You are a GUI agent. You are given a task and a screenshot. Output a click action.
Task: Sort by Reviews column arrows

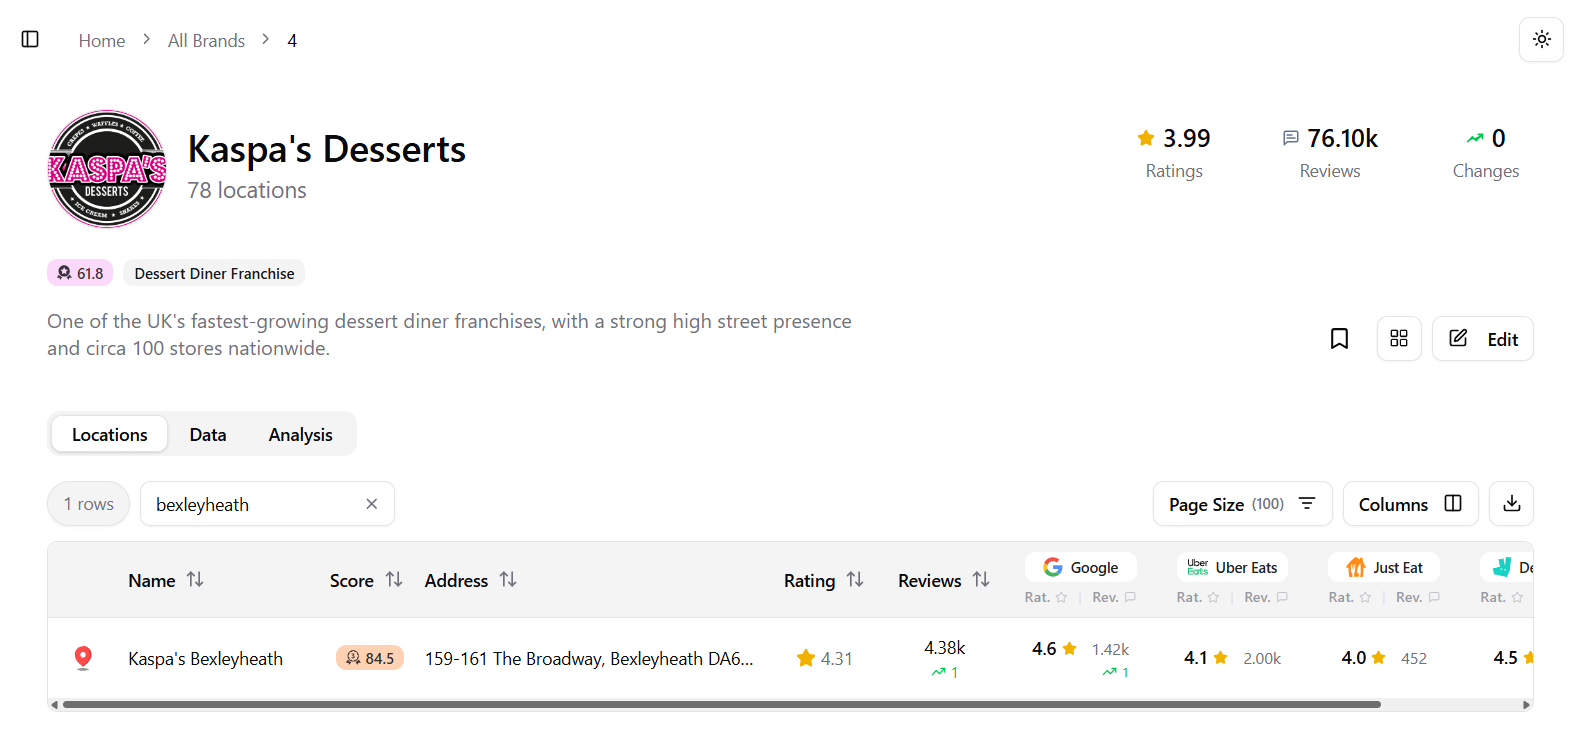pyautogui.click(x=981, y=580)
